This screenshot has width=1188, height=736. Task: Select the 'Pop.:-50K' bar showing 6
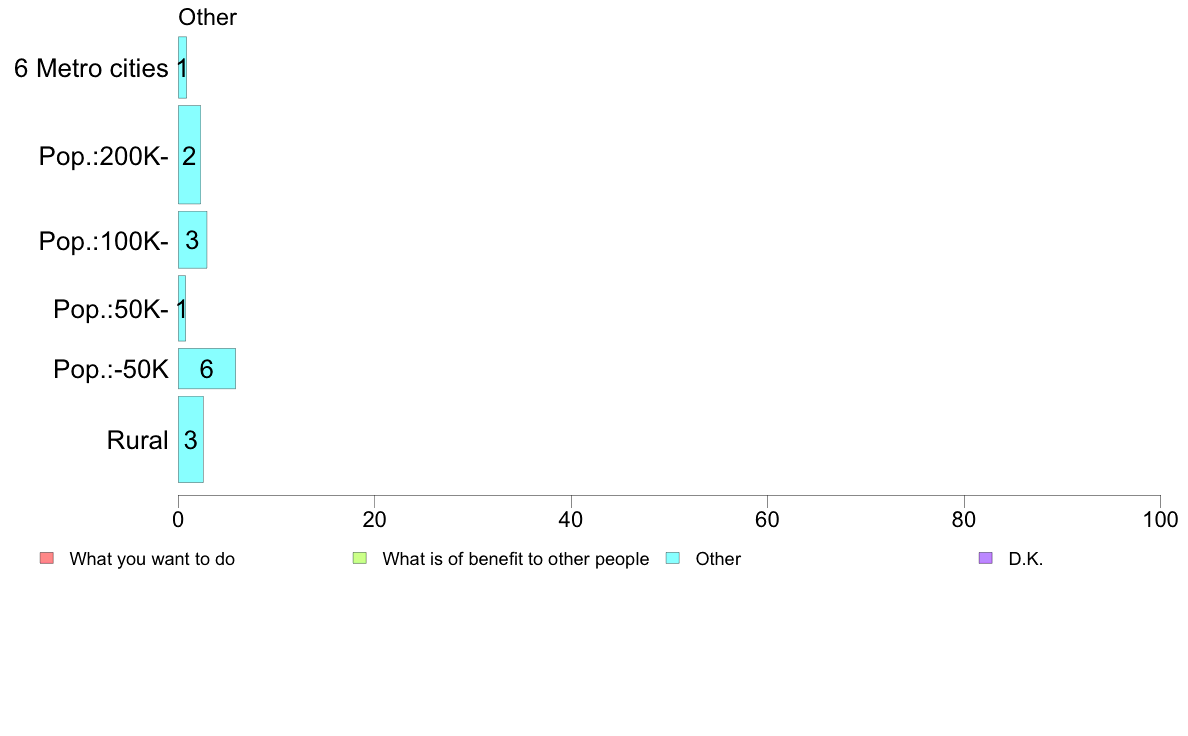[207, 368]
